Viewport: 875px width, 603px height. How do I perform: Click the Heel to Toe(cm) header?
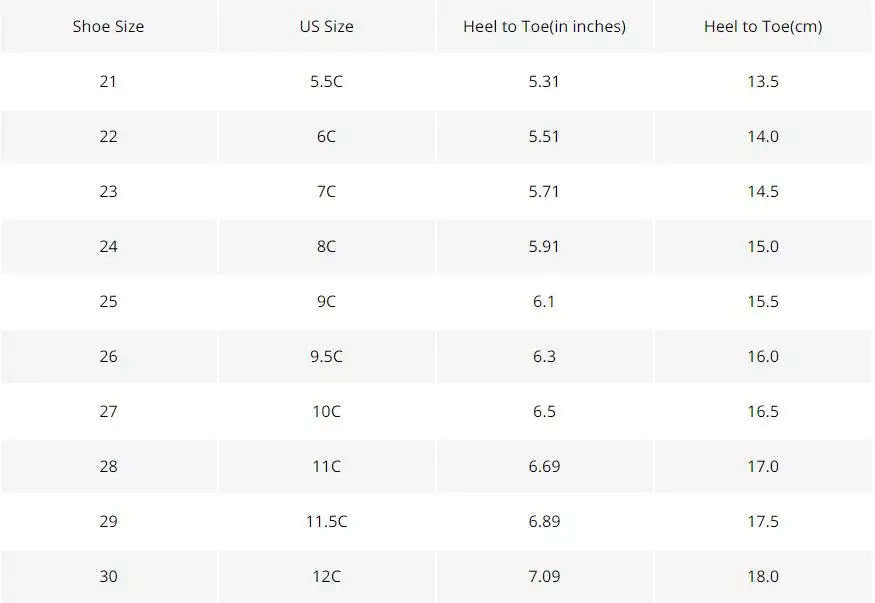click(763, 26)
